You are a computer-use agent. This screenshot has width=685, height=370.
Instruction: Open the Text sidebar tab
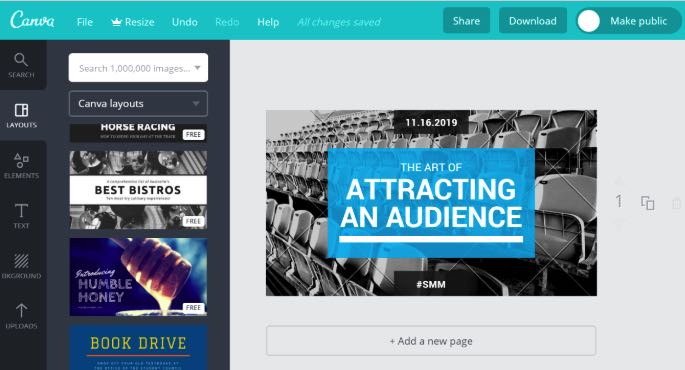[21, 216]
